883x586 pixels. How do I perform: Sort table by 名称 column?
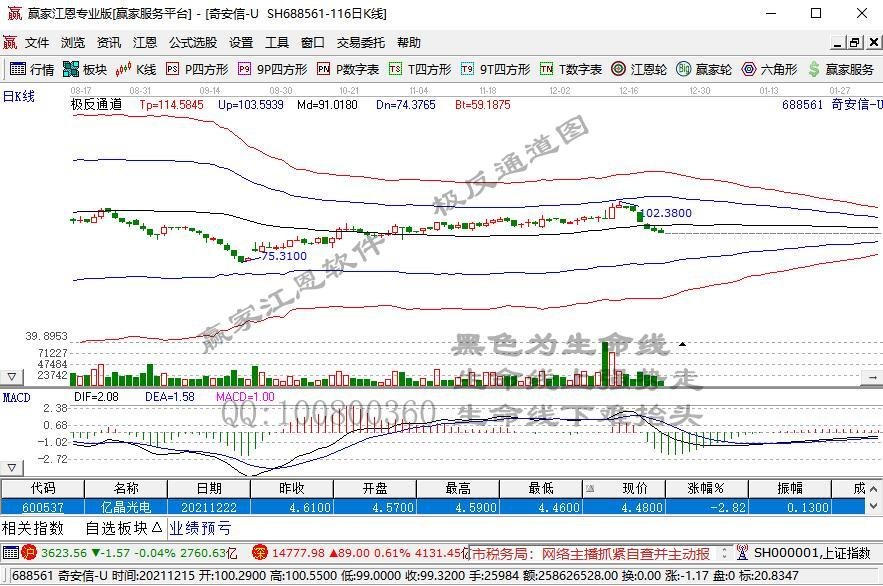tap(126, 488)
